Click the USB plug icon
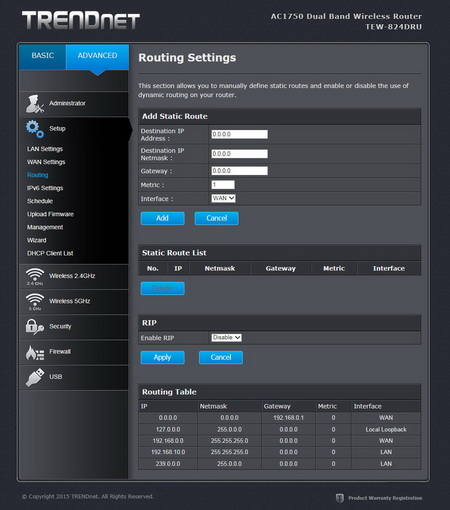Screen dimensions: 450x510 pyautogui.click(x=35, y=377)
